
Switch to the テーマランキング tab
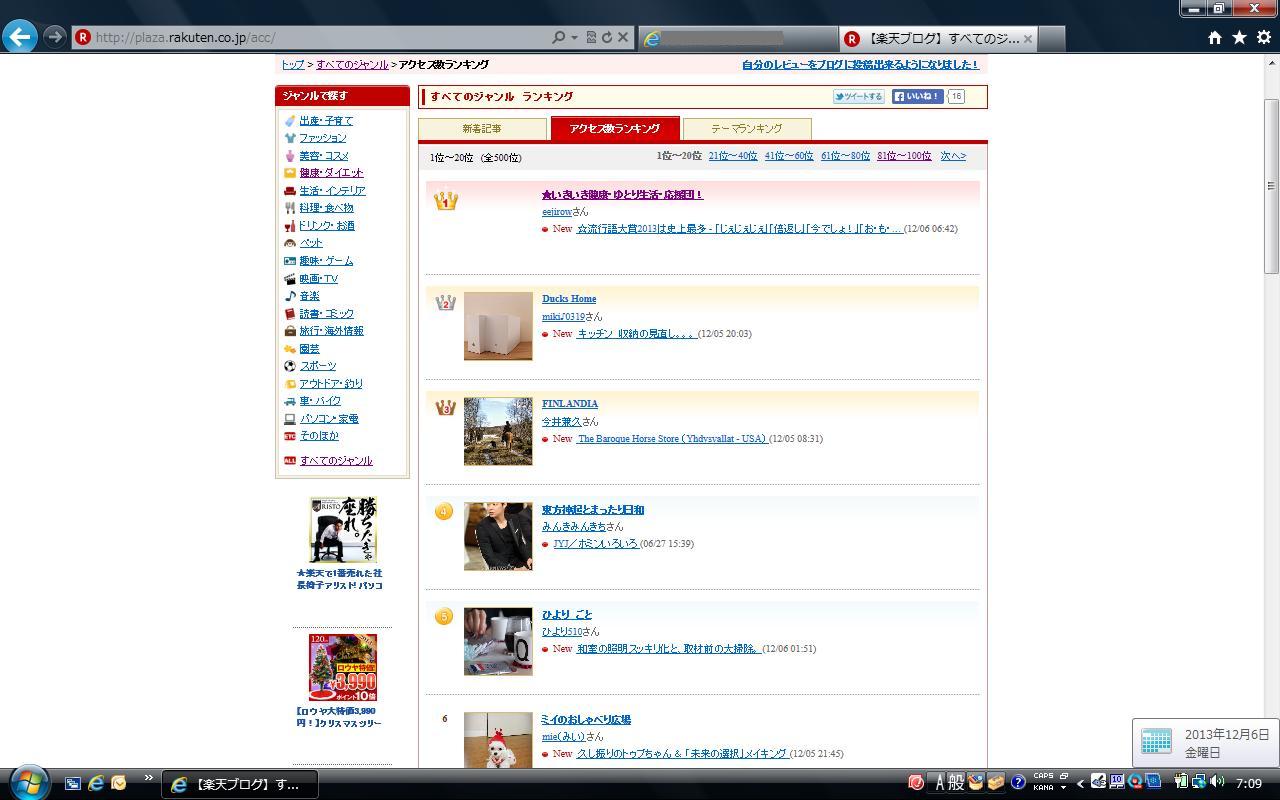pyautogui.click(x=746, y=129)
